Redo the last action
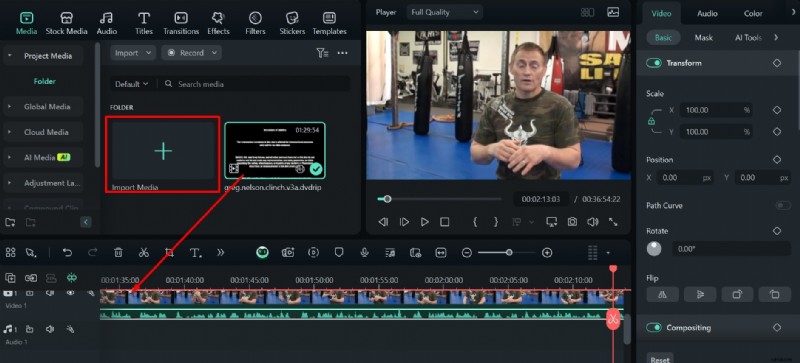800x363 pixels. [93, 253]
